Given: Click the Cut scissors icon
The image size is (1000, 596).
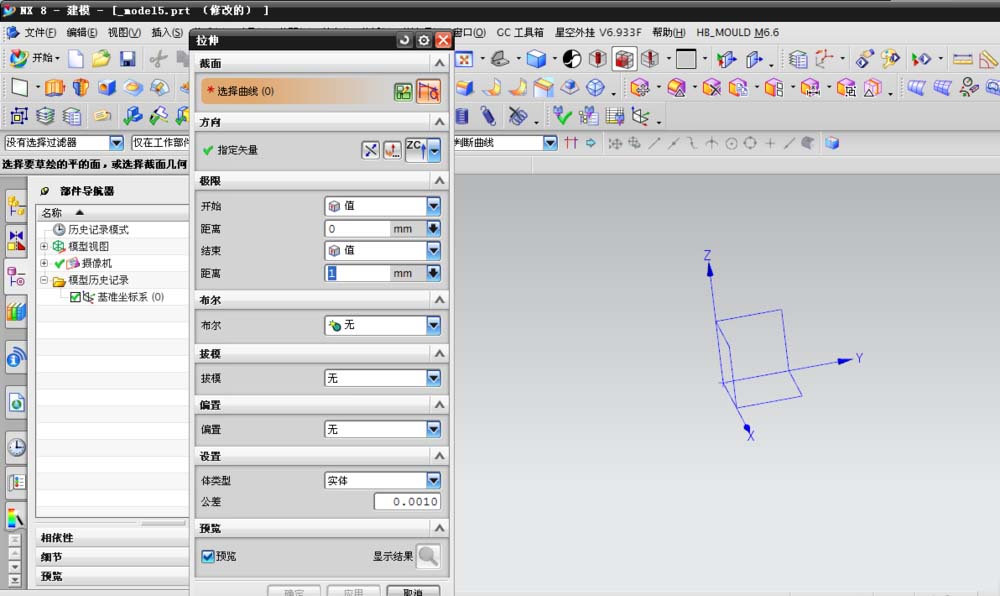Looking at the screenshot, I should click(x=158, y=59).
